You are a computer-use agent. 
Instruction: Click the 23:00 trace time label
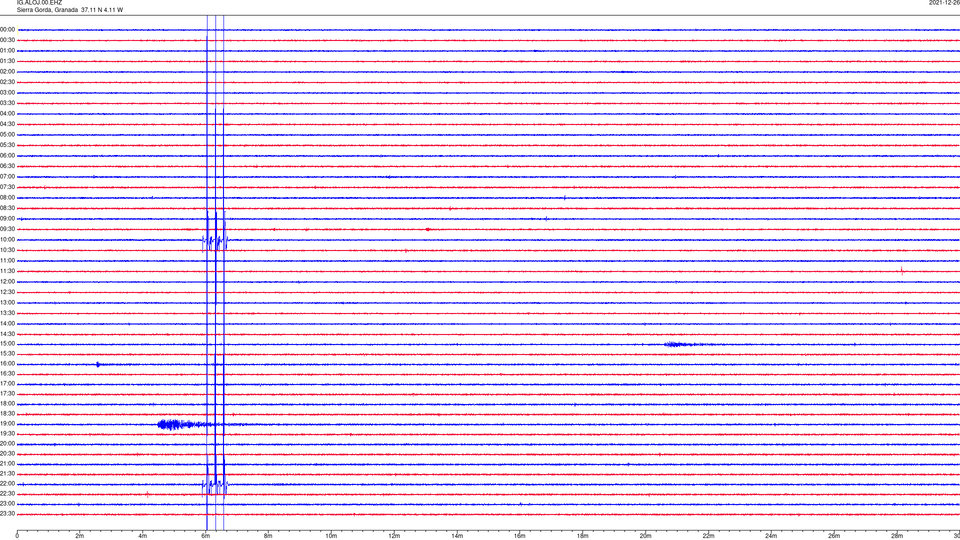pos(7,504)
